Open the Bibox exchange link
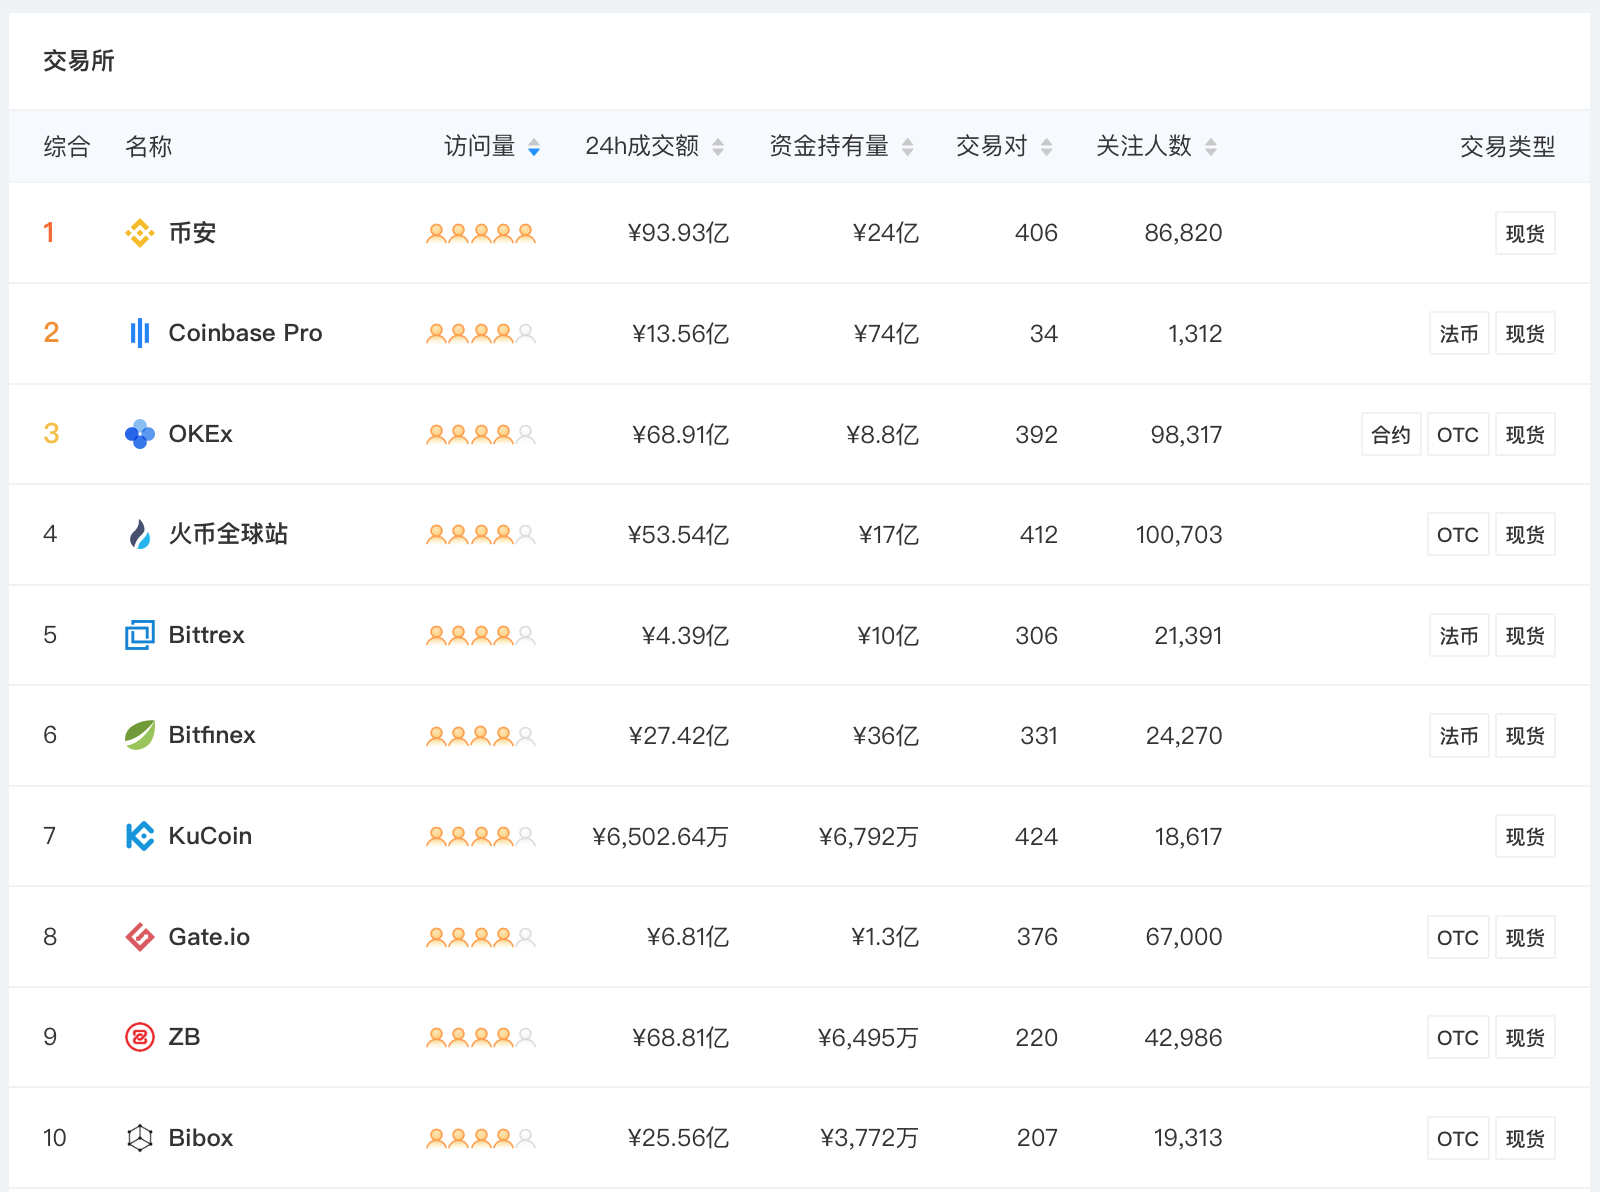 tap(200, 1138)
